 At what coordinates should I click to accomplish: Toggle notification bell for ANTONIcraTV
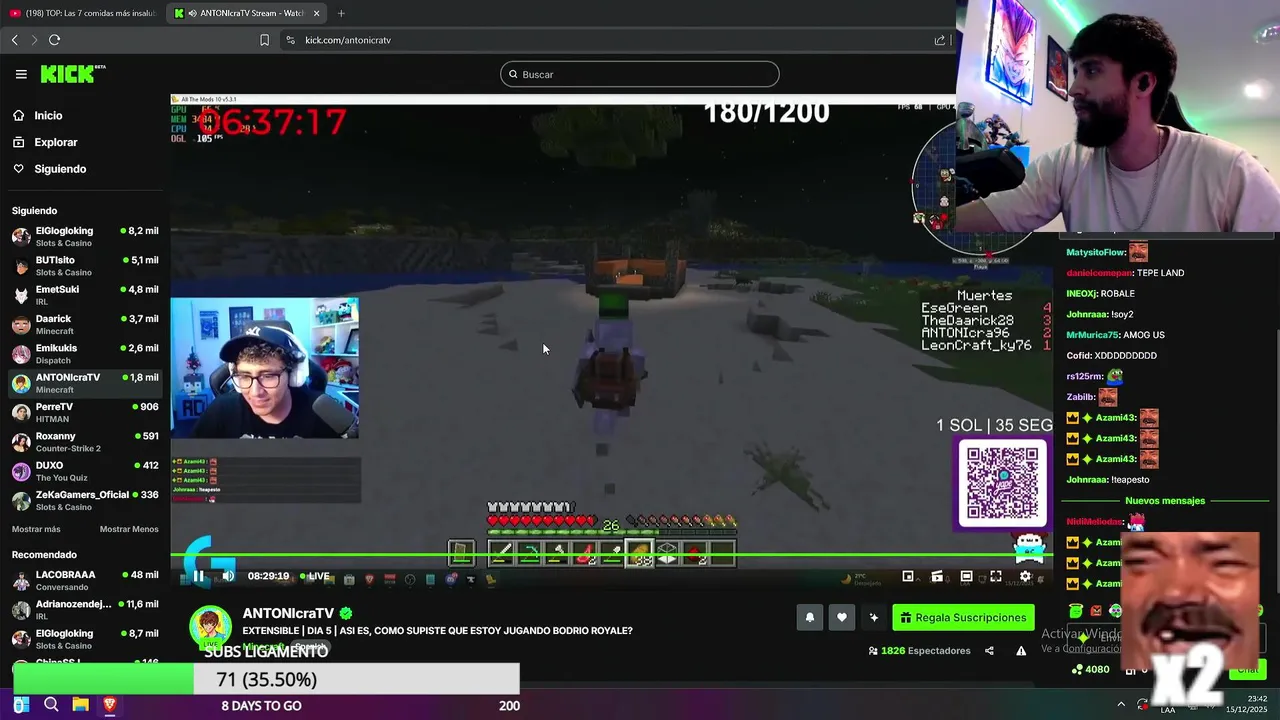[x=810, y=618]
